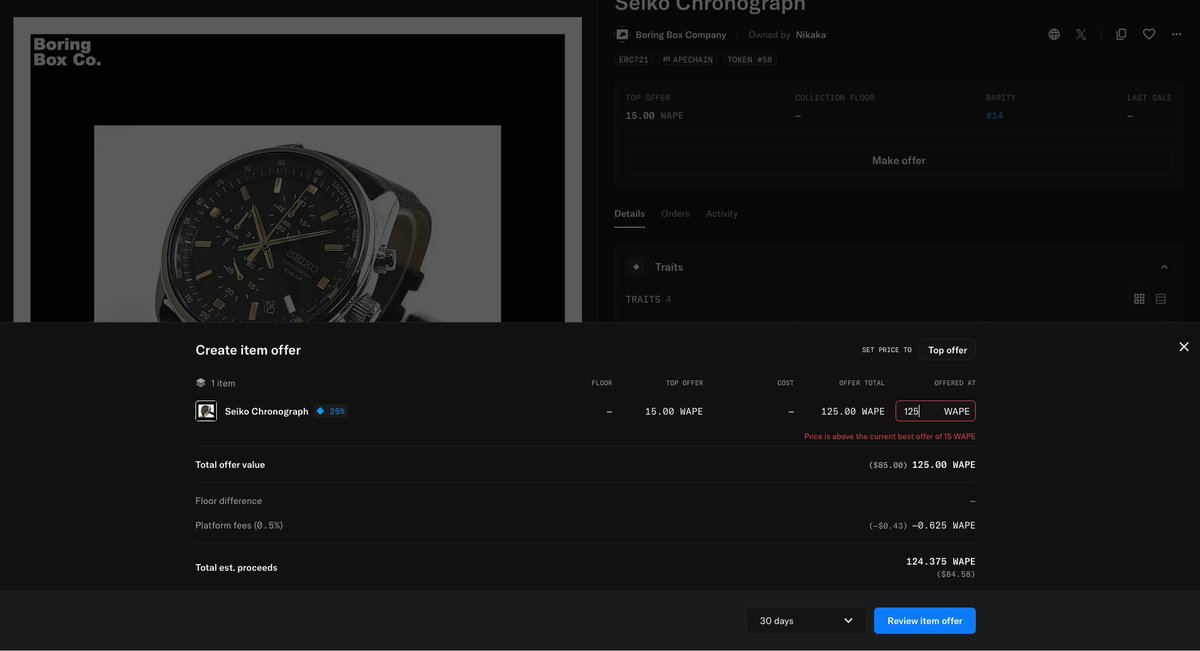Click the Top Offer 15.00 WAPE stat
Screen dimensions: 1200x651
pyautogui.click(x=655, y=116)
